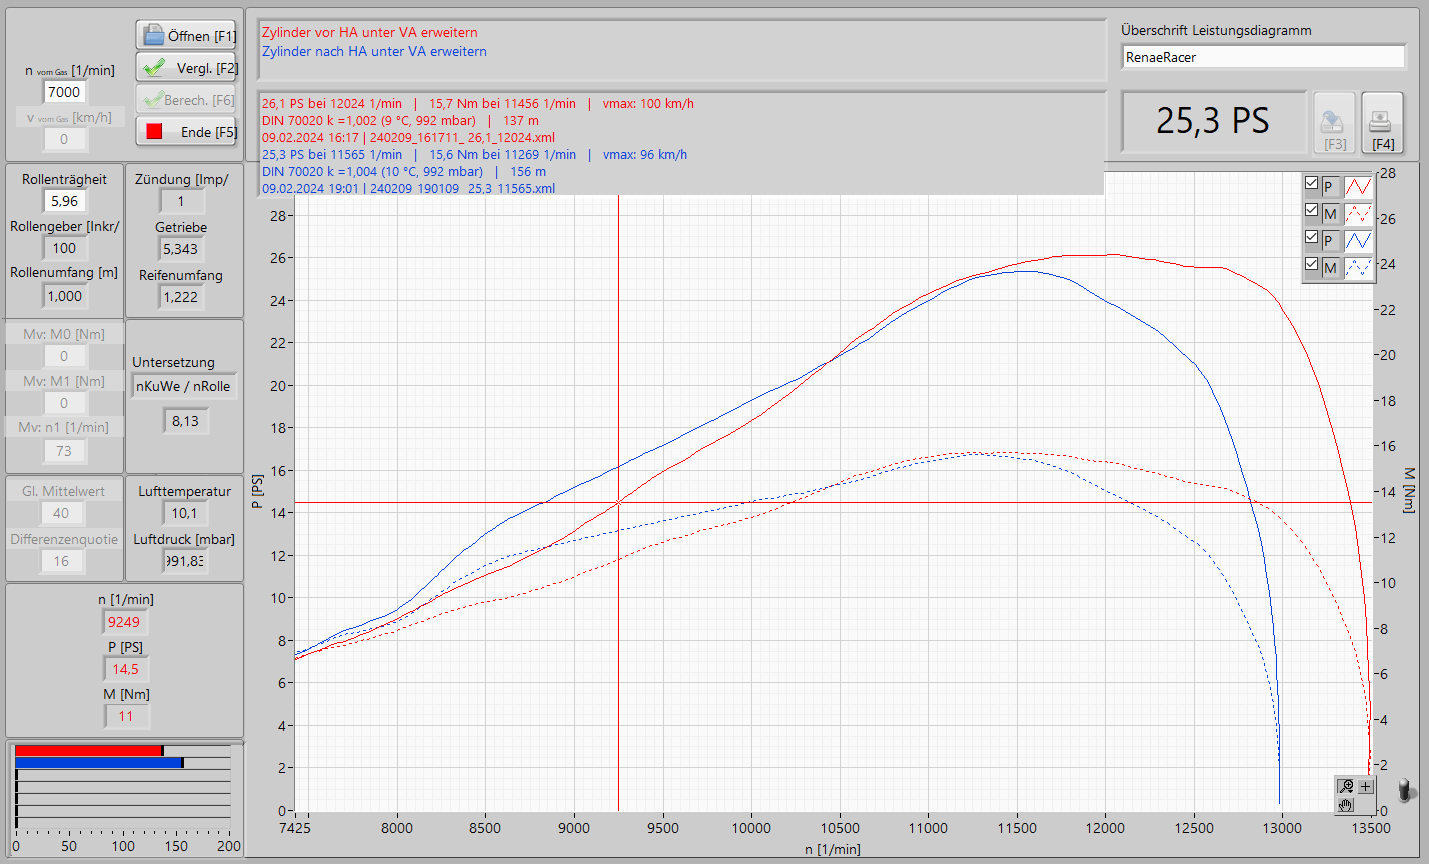Flip the toggle switch beside the graph

1406,790
